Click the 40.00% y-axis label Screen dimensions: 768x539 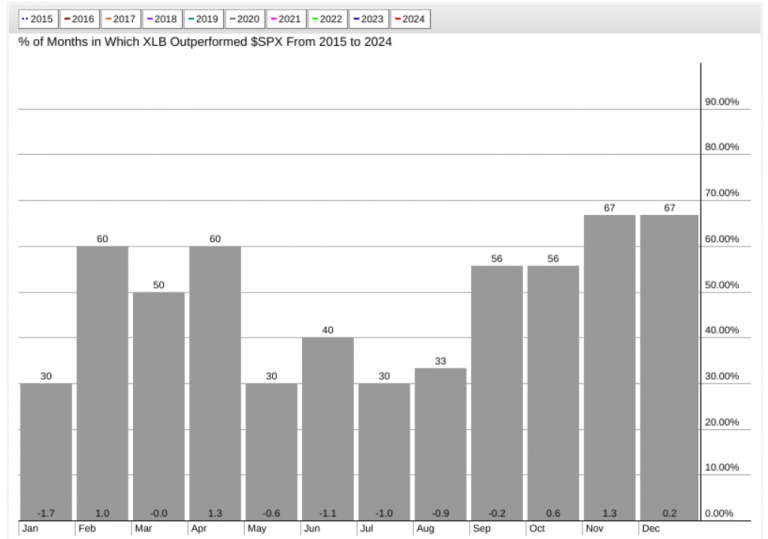pos(721,330)
